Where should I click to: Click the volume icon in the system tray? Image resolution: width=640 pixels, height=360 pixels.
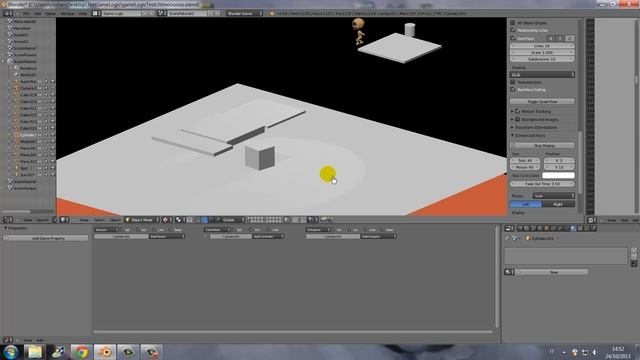595,352
